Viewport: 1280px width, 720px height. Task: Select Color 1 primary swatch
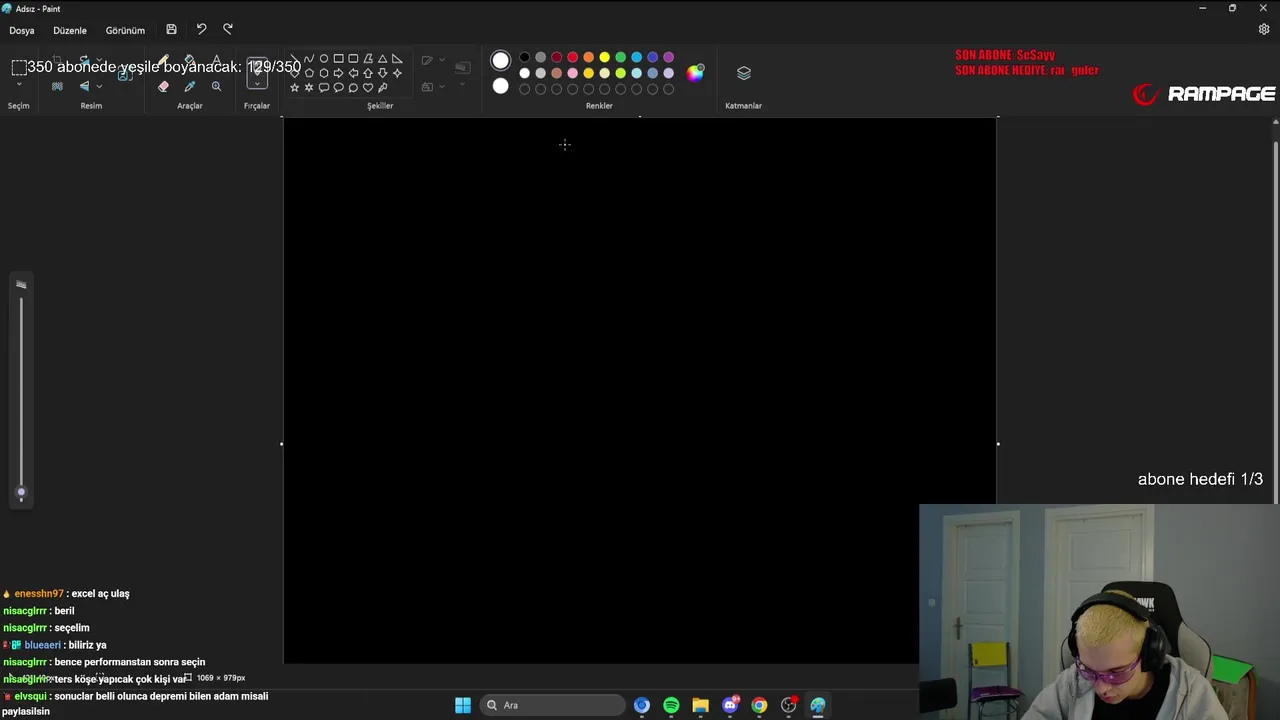(x=500, y=61)
